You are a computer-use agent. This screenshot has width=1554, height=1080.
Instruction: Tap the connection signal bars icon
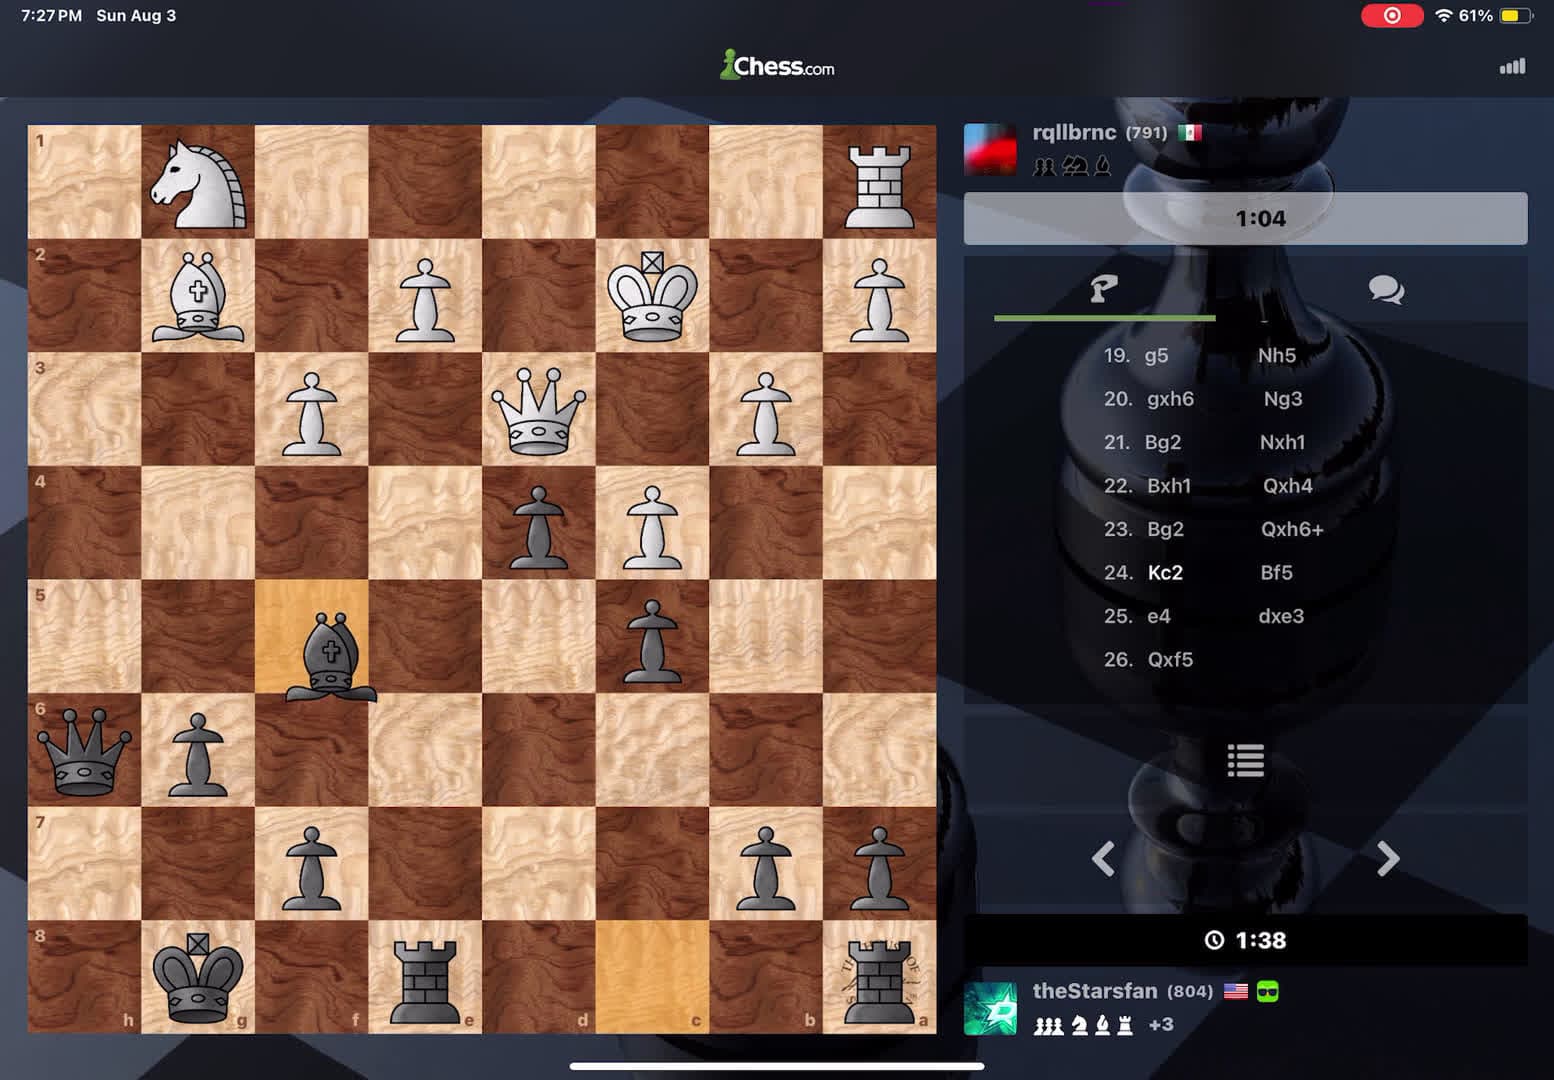tap(1512, 66)
